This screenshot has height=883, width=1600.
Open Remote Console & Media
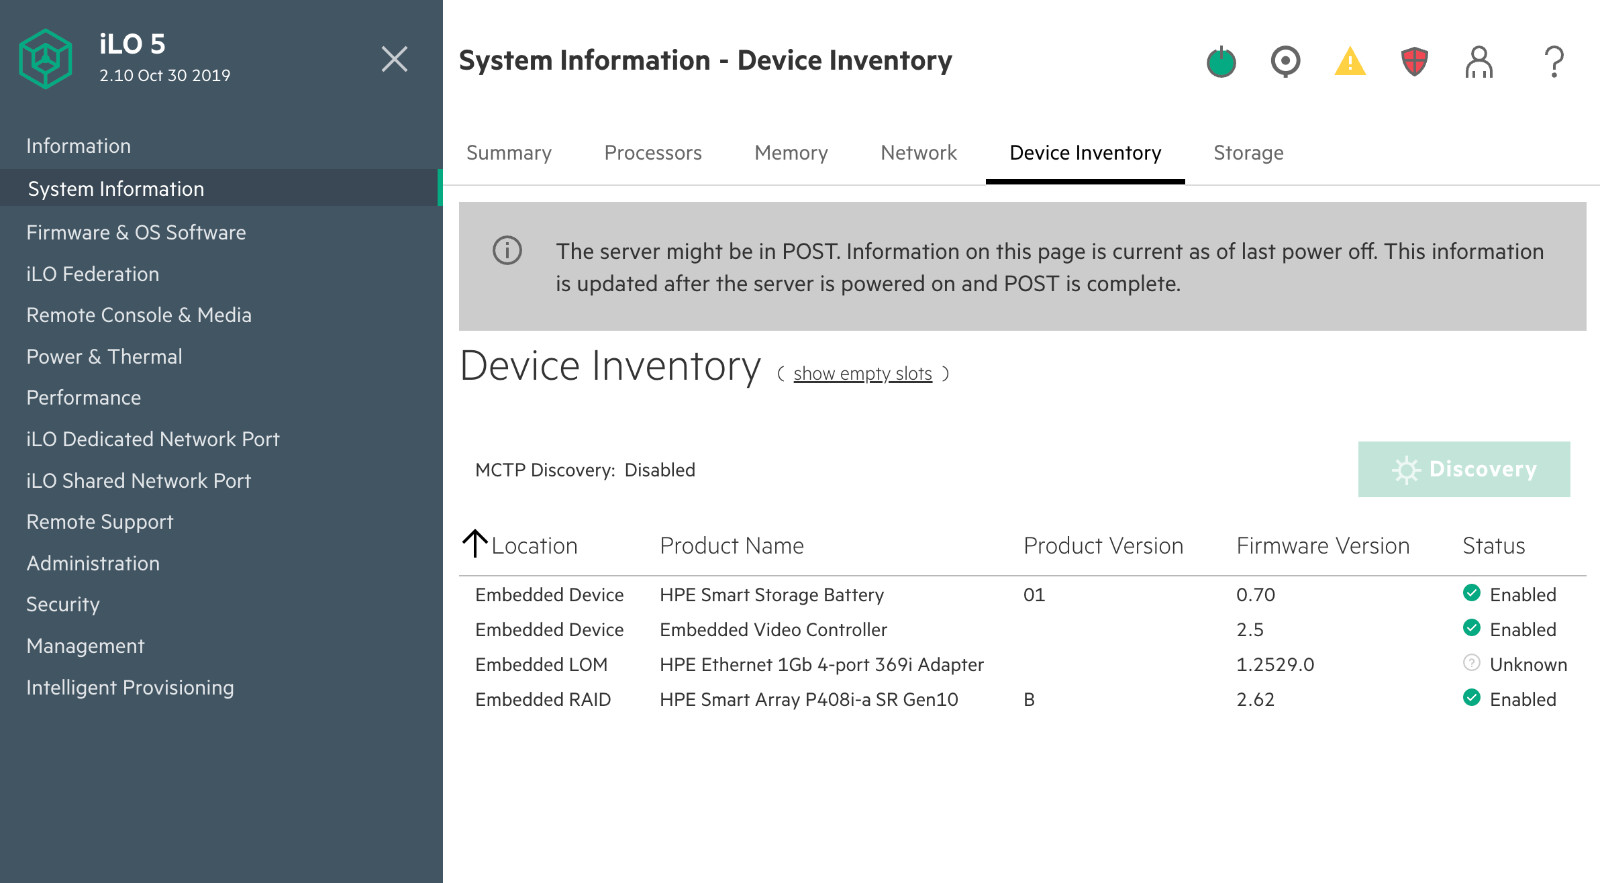139,315
